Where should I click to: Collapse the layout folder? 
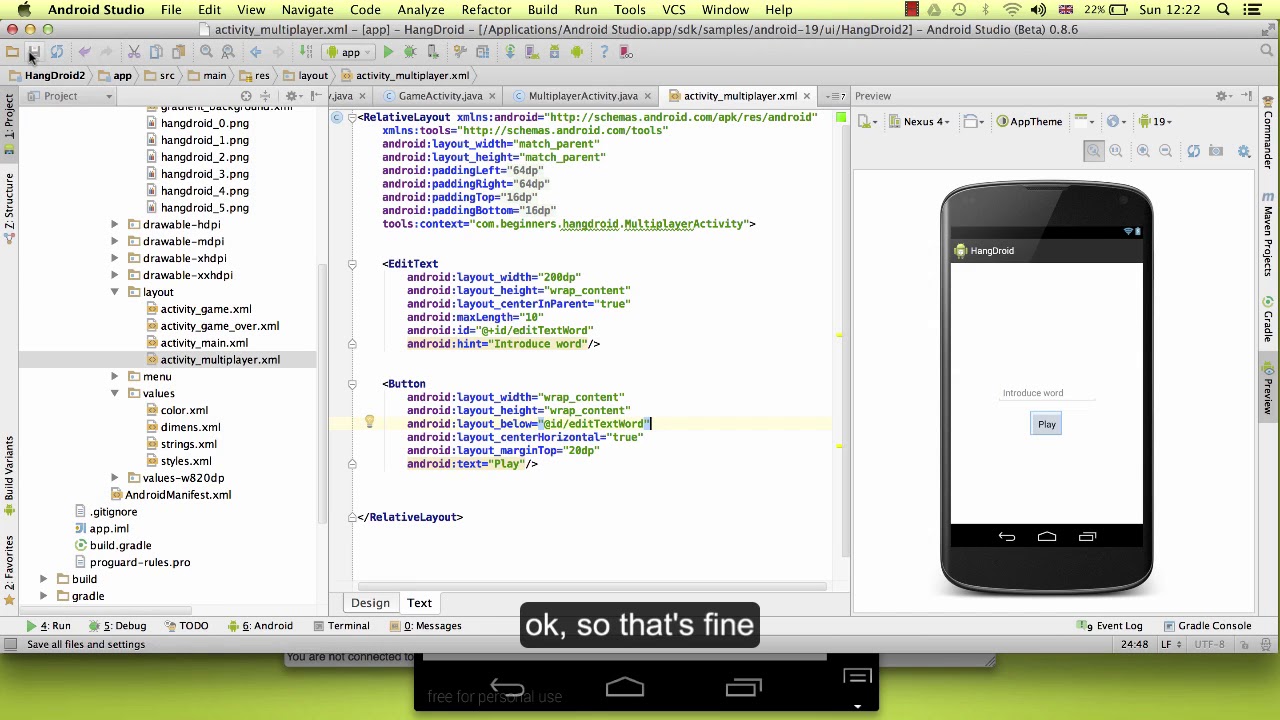point(115,292)
